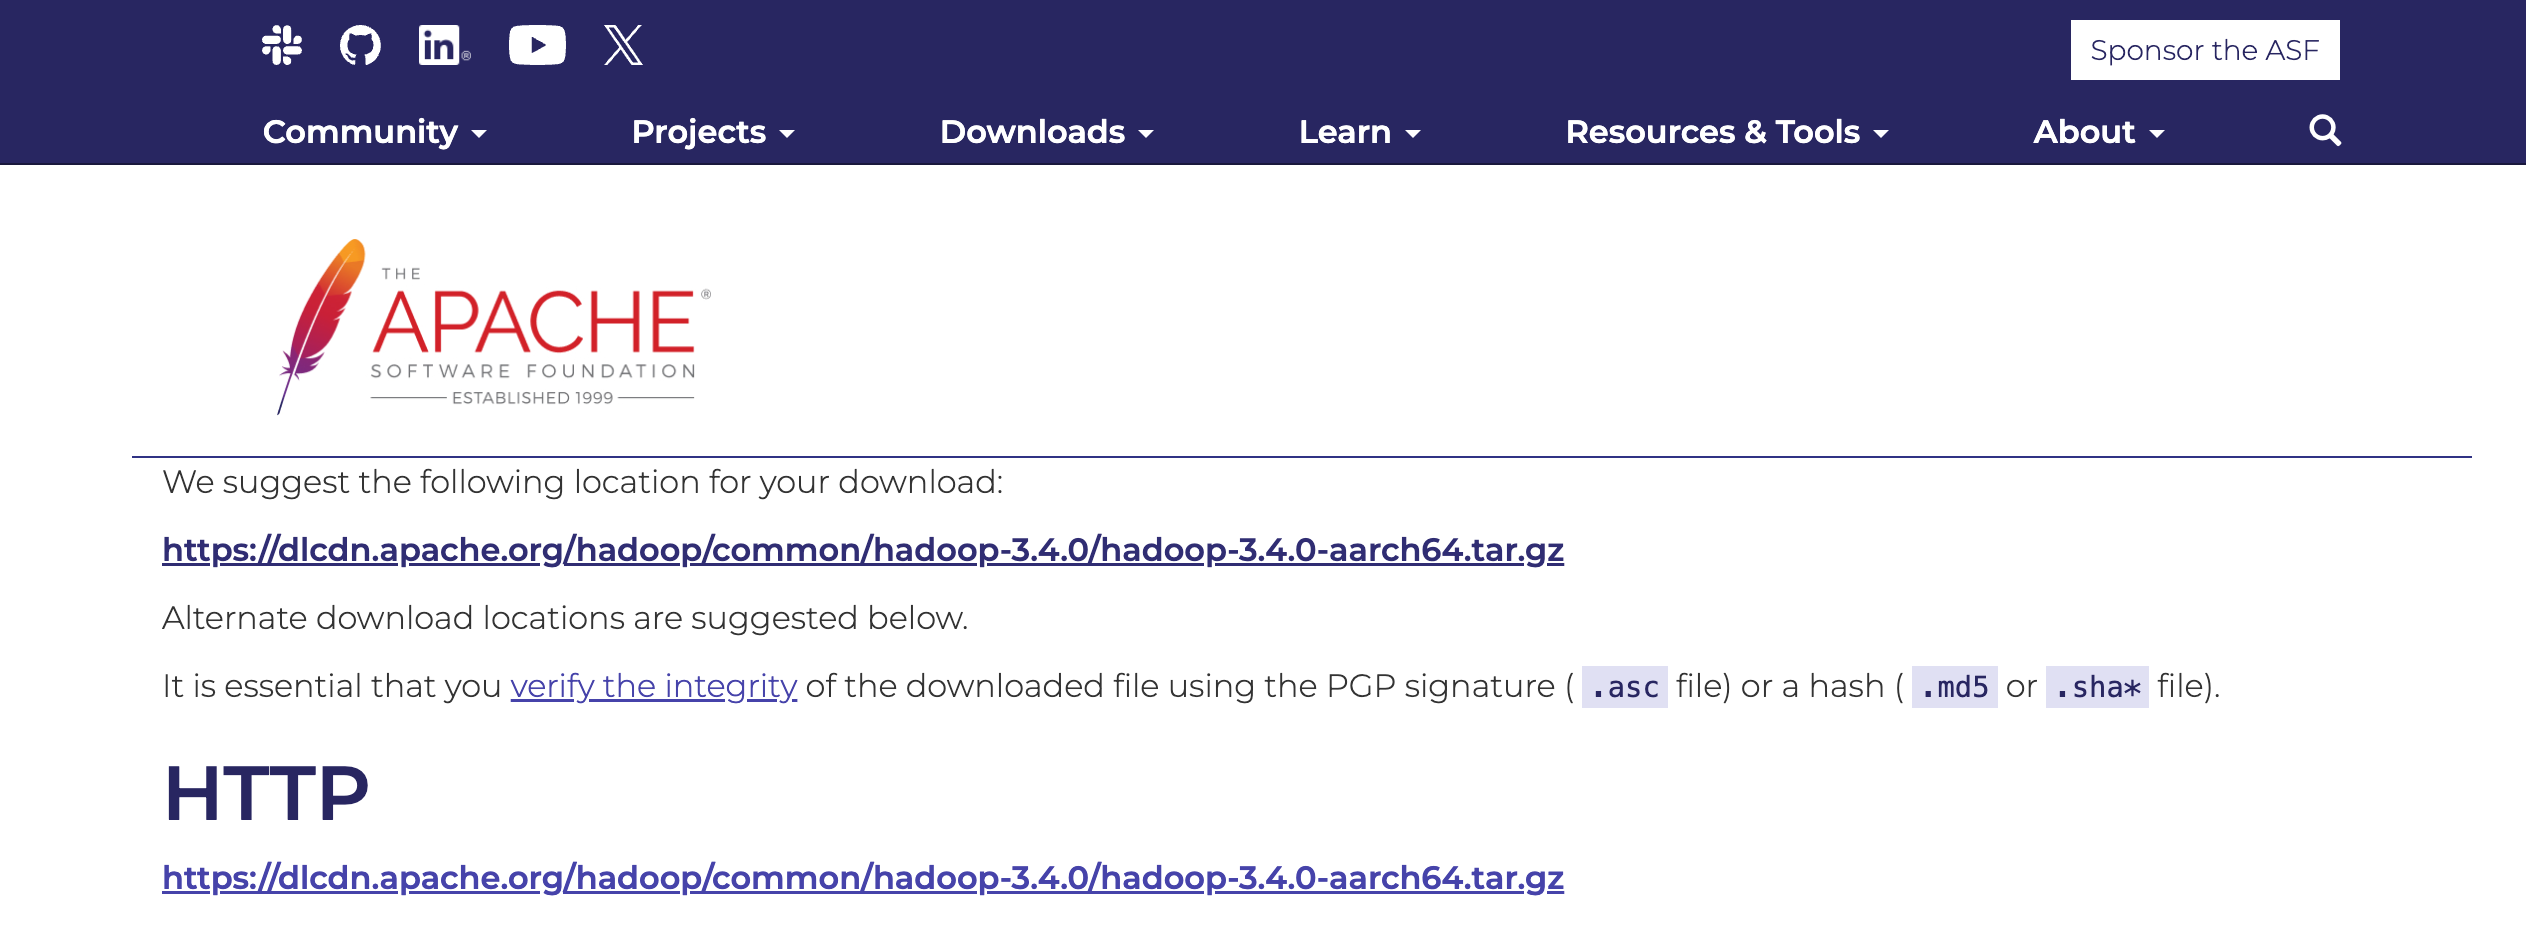Click the .sha* code label
This screenshot has width=2526, height=940.
pos(2097,687)
